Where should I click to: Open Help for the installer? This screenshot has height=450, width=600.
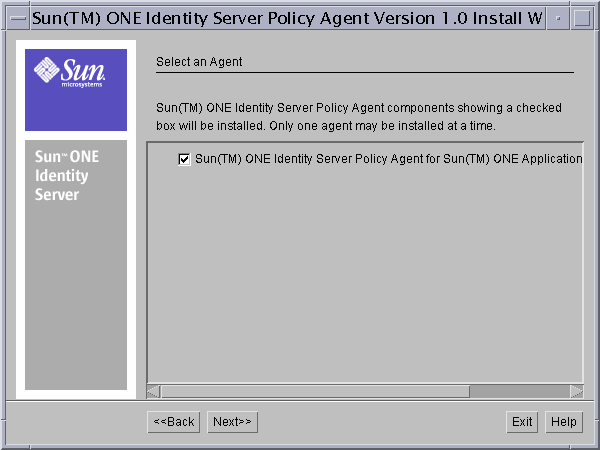[564, 422]
